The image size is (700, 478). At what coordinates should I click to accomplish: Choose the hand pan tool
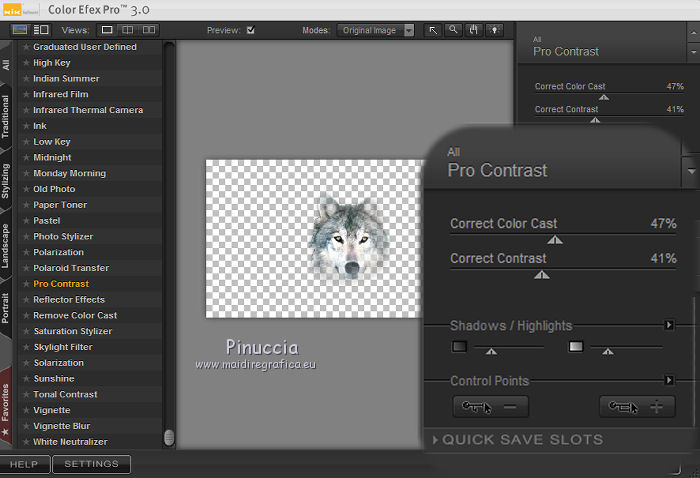click(474, 30)
